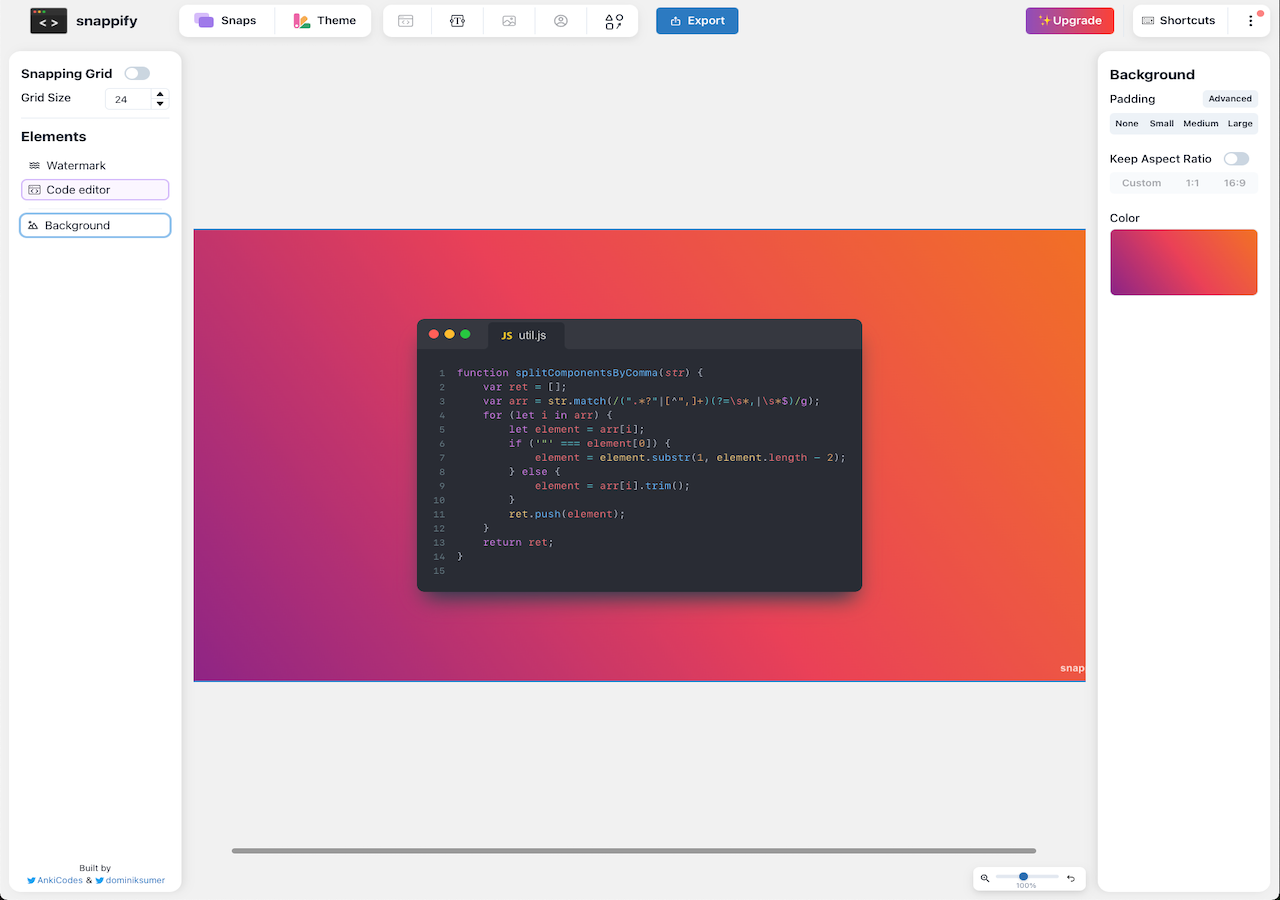Select Medium padding option
Image resolution: width=1280 pixels, height=900 pixels.
coord(1200,124)
